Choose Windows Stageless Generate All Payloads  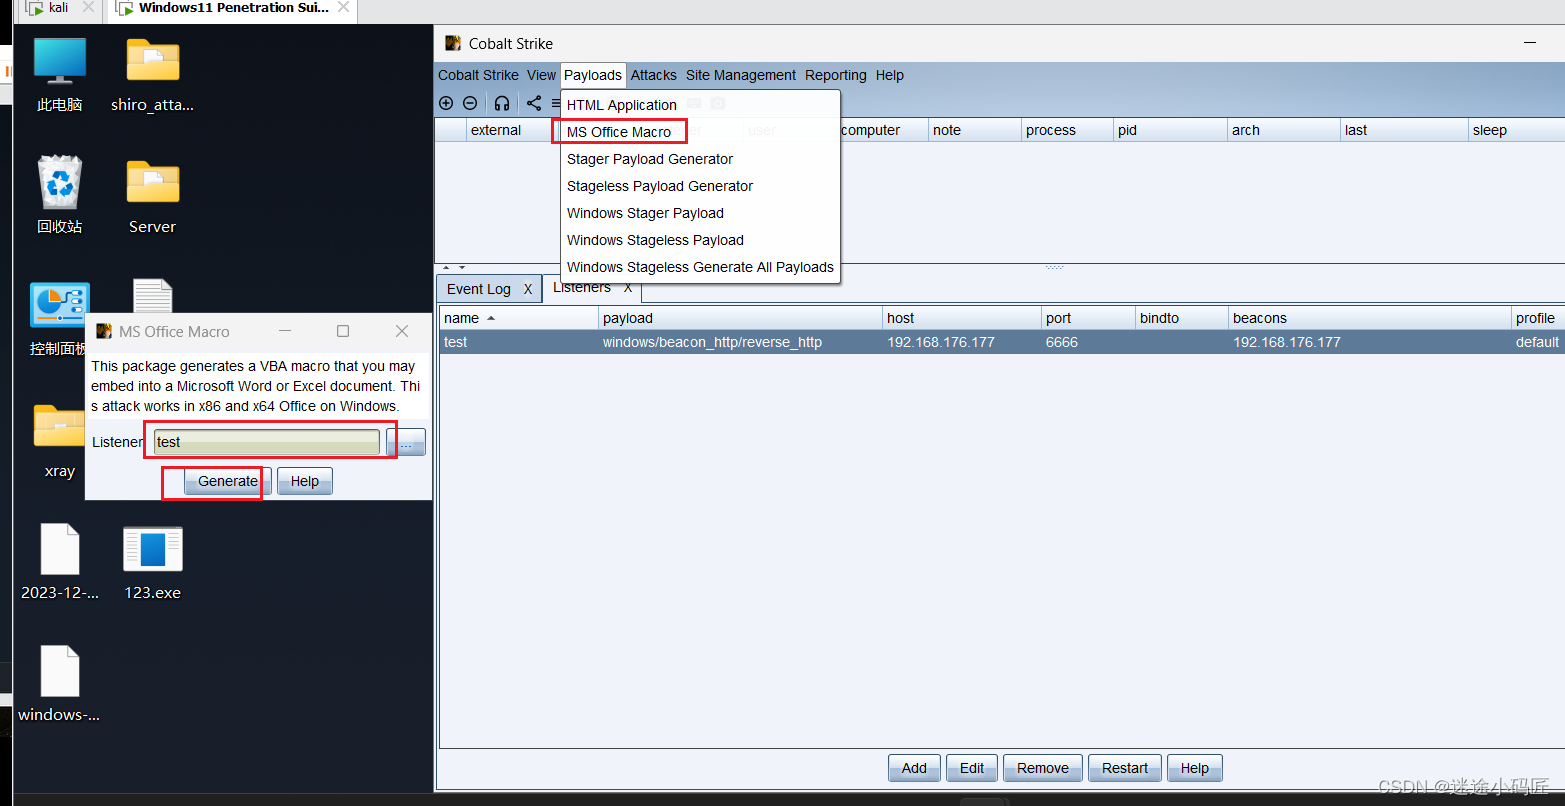pyautogui.click(x=700, y=267)
